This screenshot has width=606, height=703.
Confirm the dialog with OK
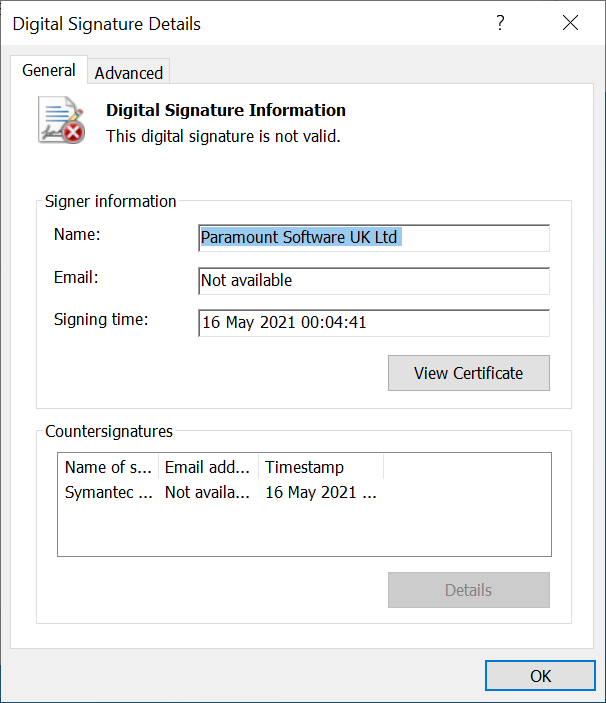point(540,676)
